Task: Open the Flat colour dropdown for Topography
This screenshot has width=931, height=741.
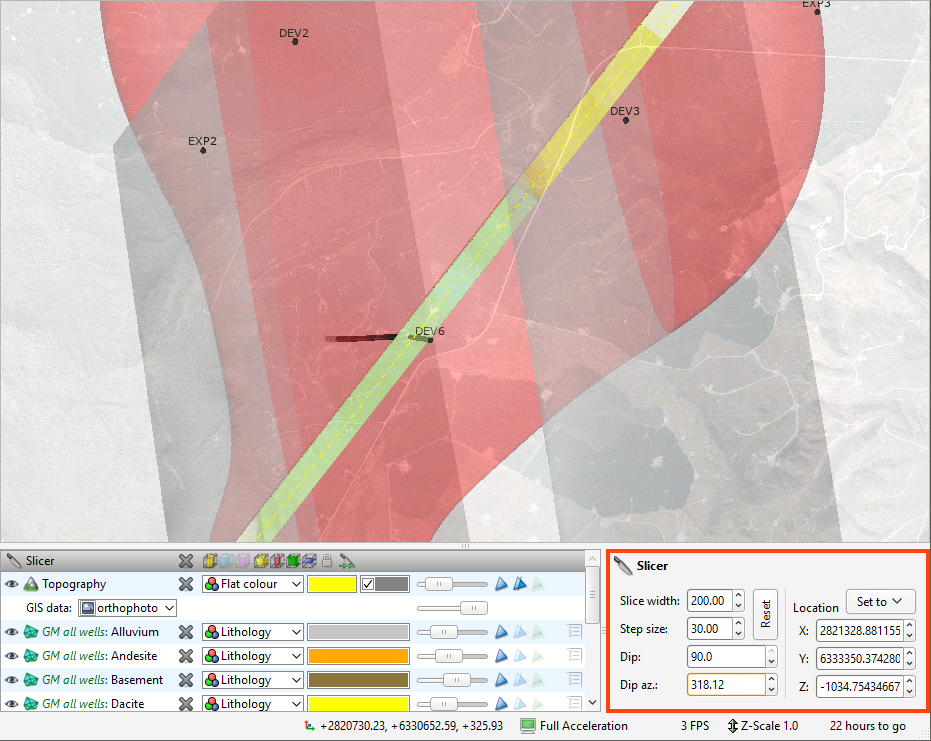Action: pyautogui.click(x=253, y=584)
